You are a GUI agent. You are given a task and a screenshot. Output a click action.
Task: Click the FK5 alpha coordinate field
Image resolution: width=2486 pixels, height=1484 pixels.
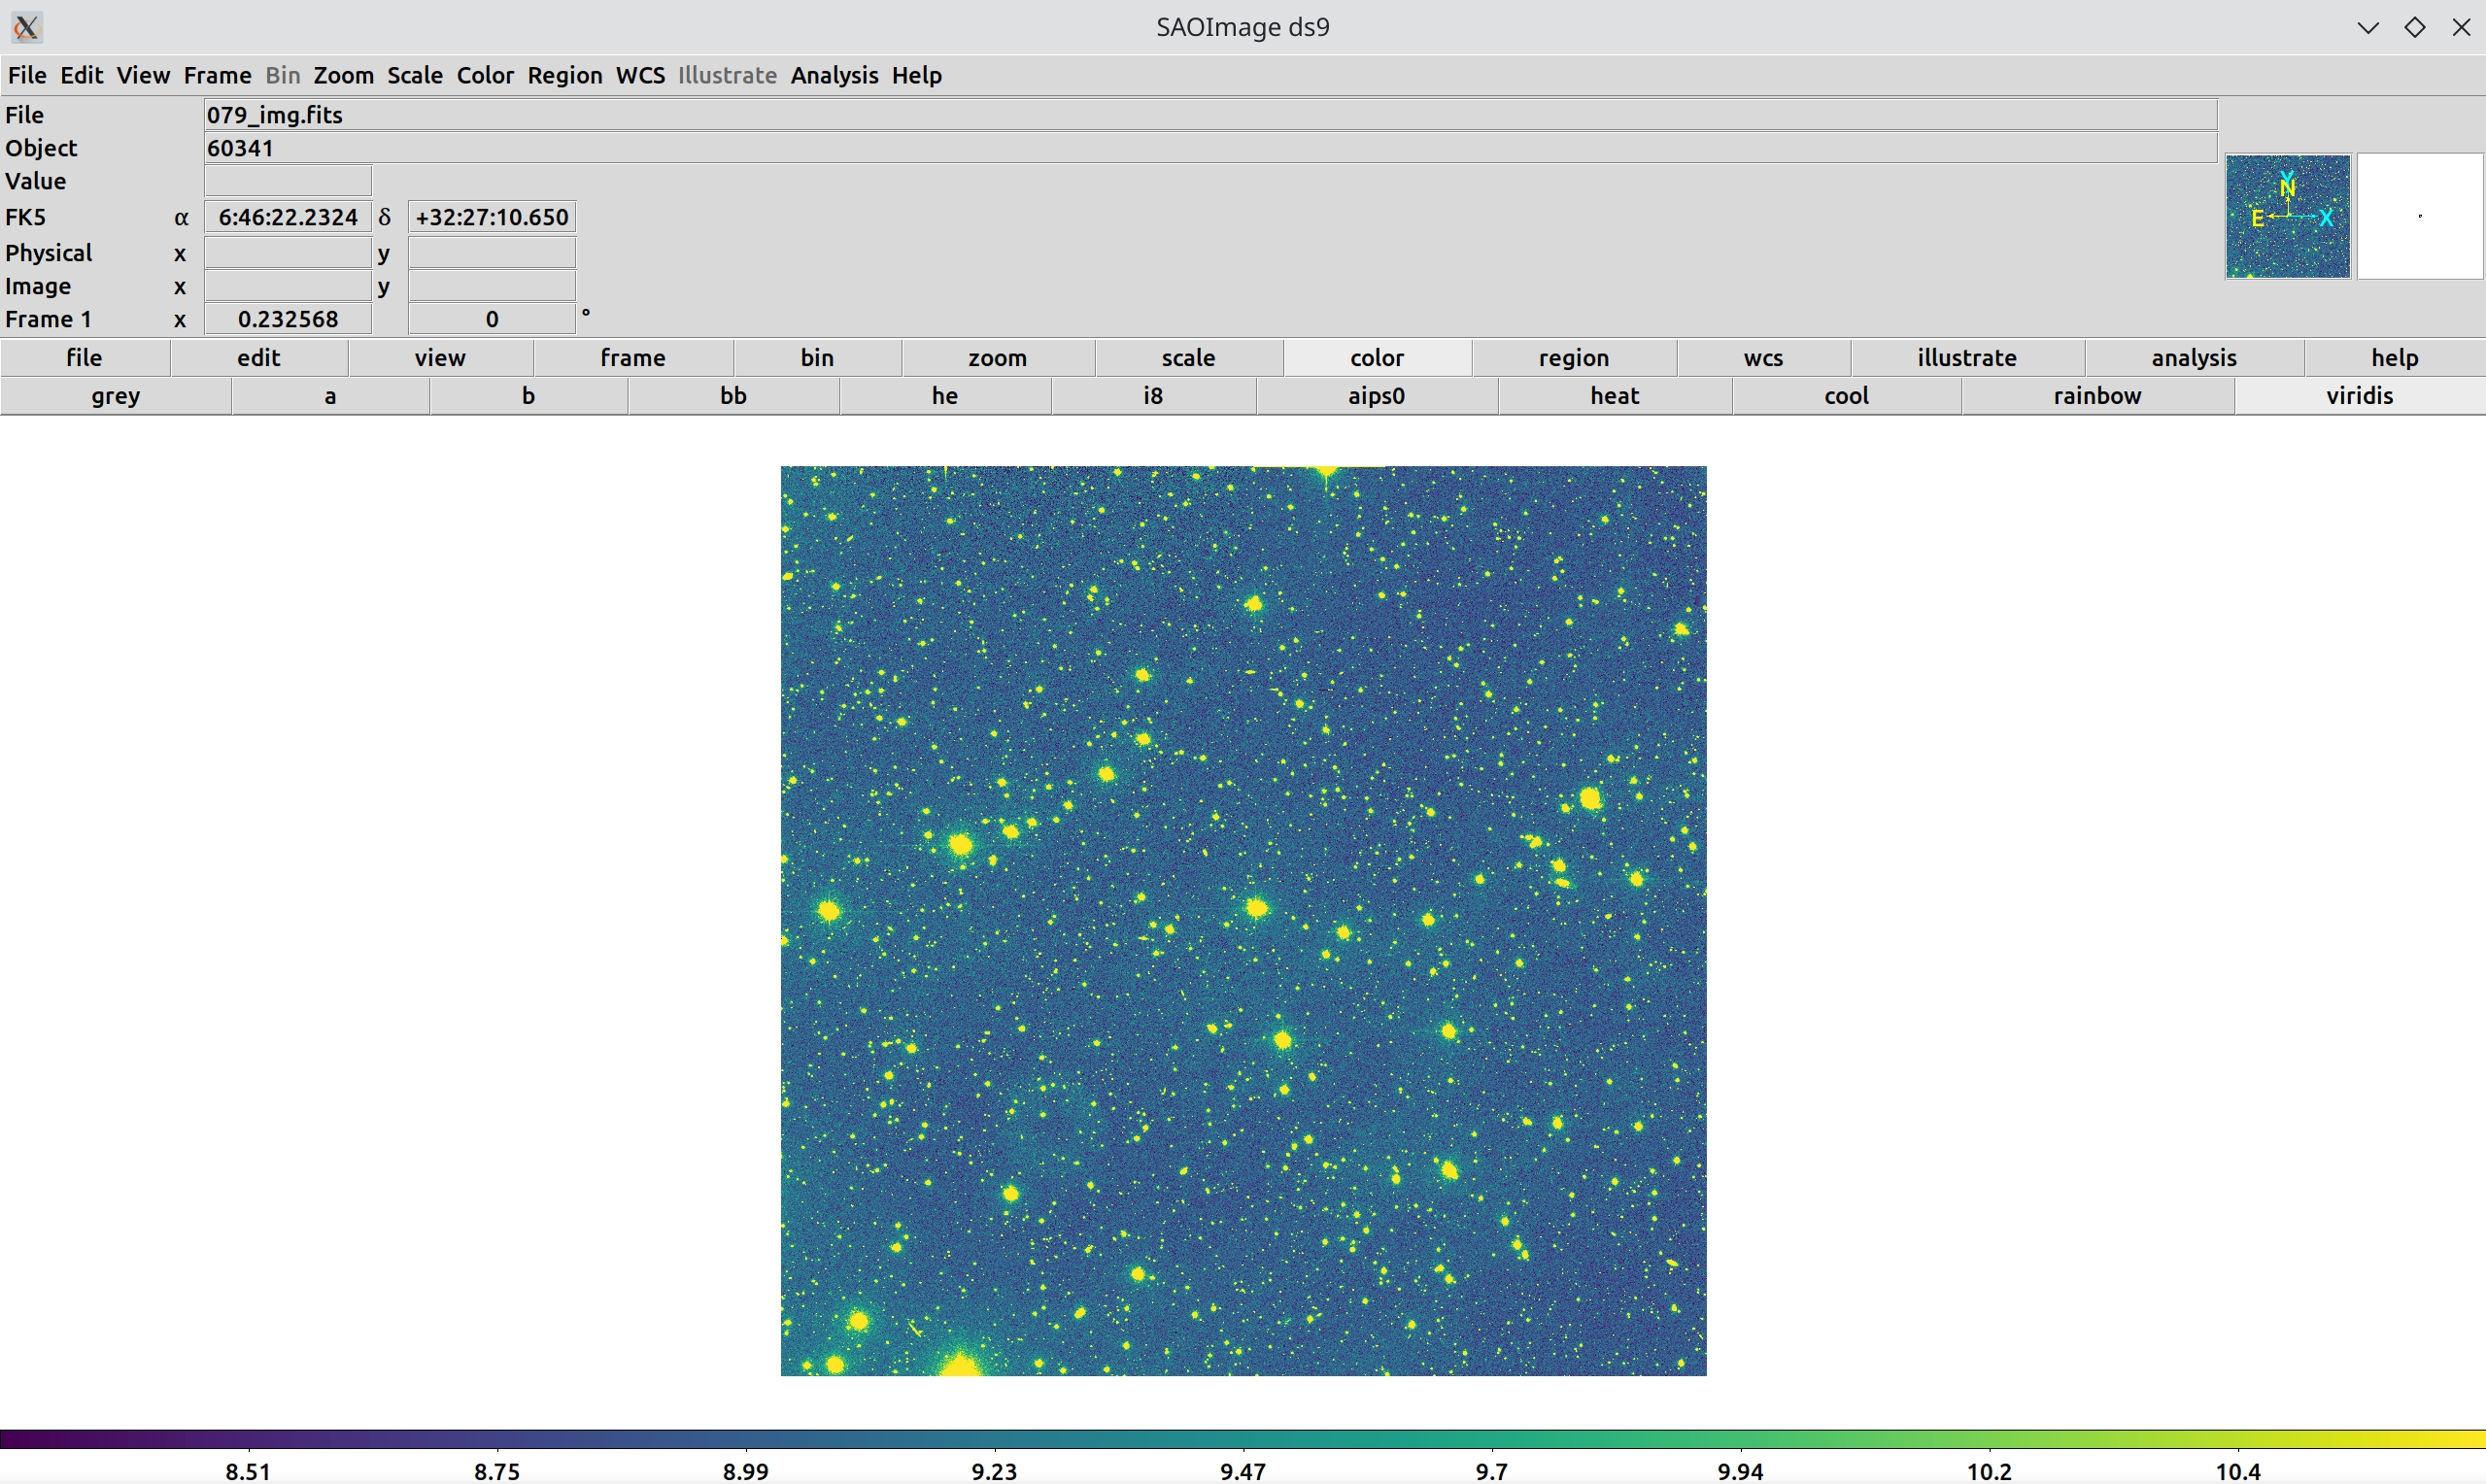click(288, 217)
